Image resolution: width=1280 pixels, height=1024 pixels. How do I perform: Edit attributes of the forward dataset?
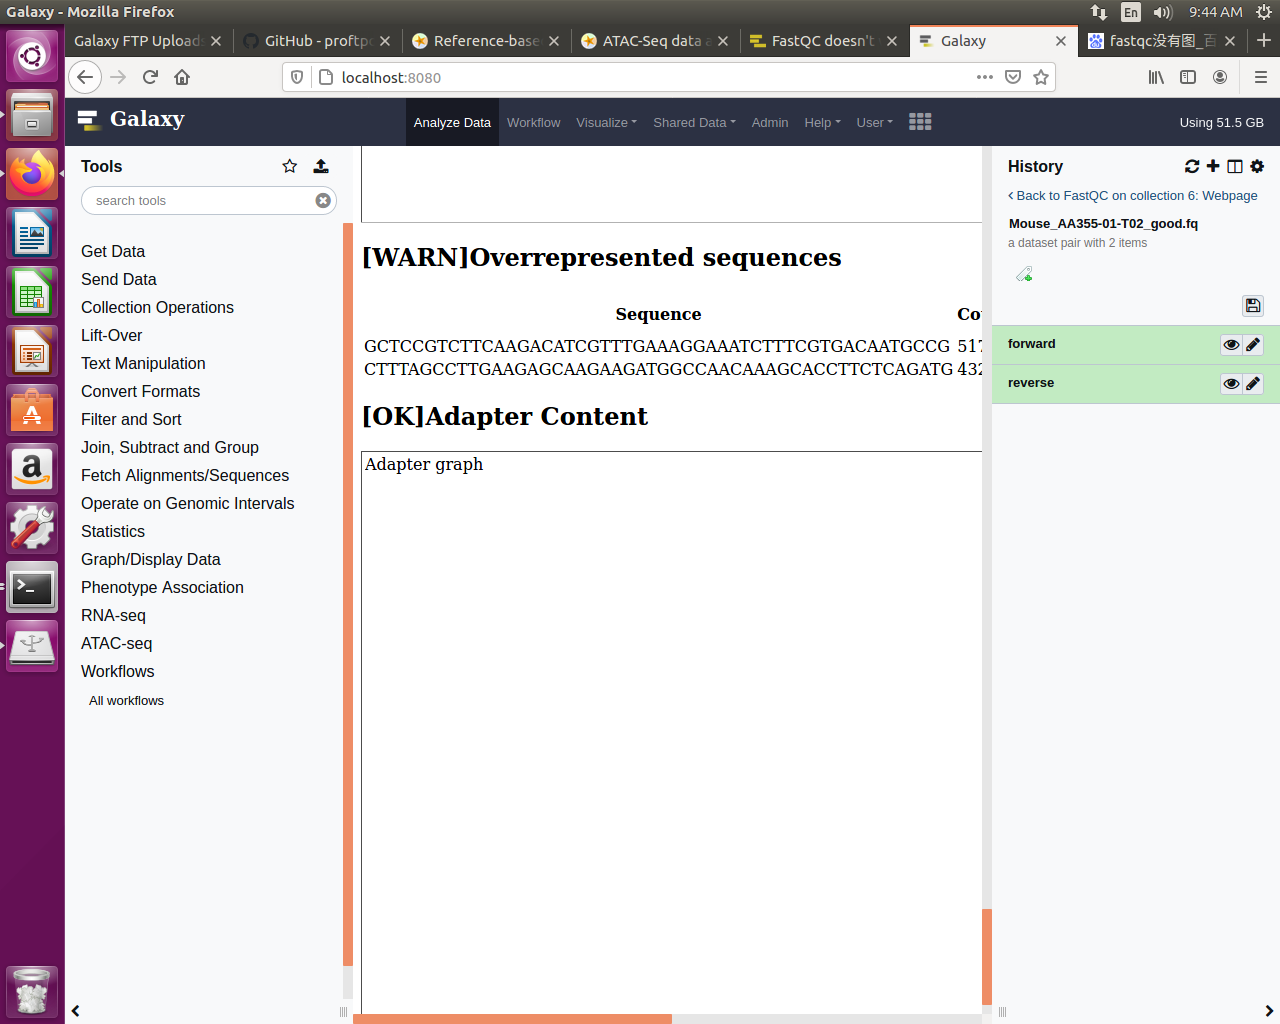pyautogui.click(x=1253, y=345)
